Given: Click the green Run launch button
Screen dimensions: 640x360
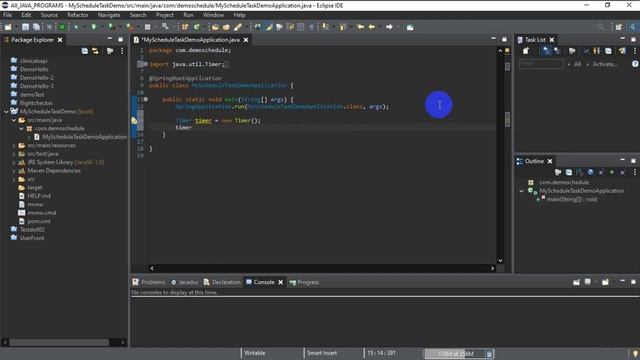Looking at the screenshot, I should (94, 27).
